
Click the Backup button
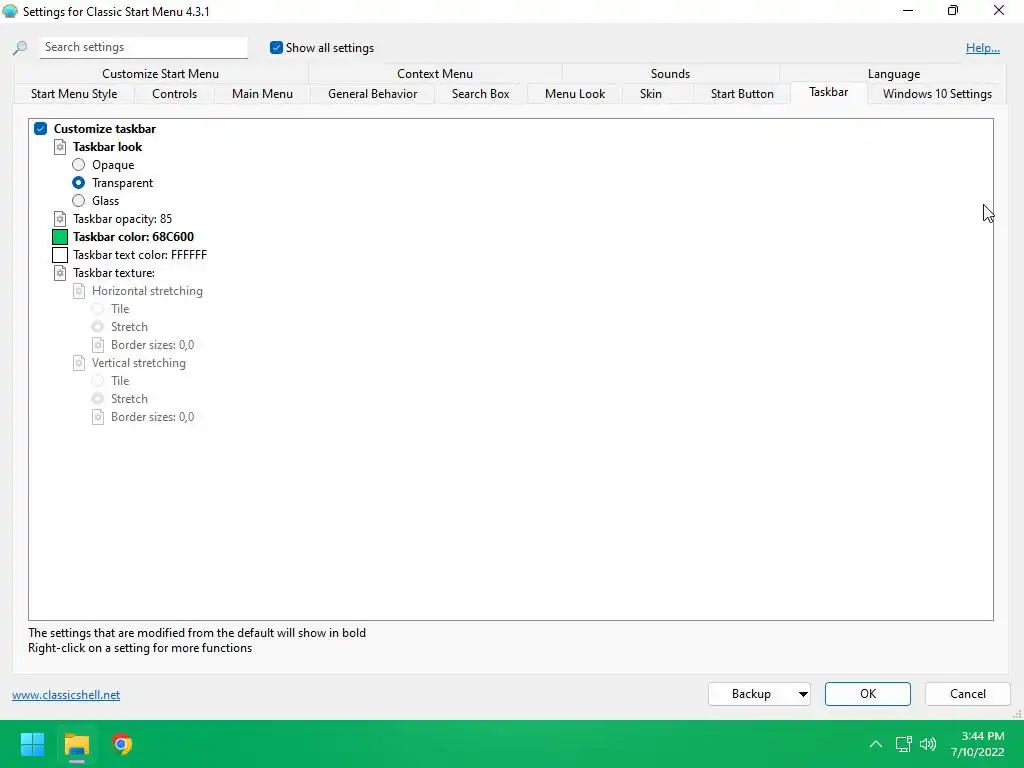click(751, 694)
